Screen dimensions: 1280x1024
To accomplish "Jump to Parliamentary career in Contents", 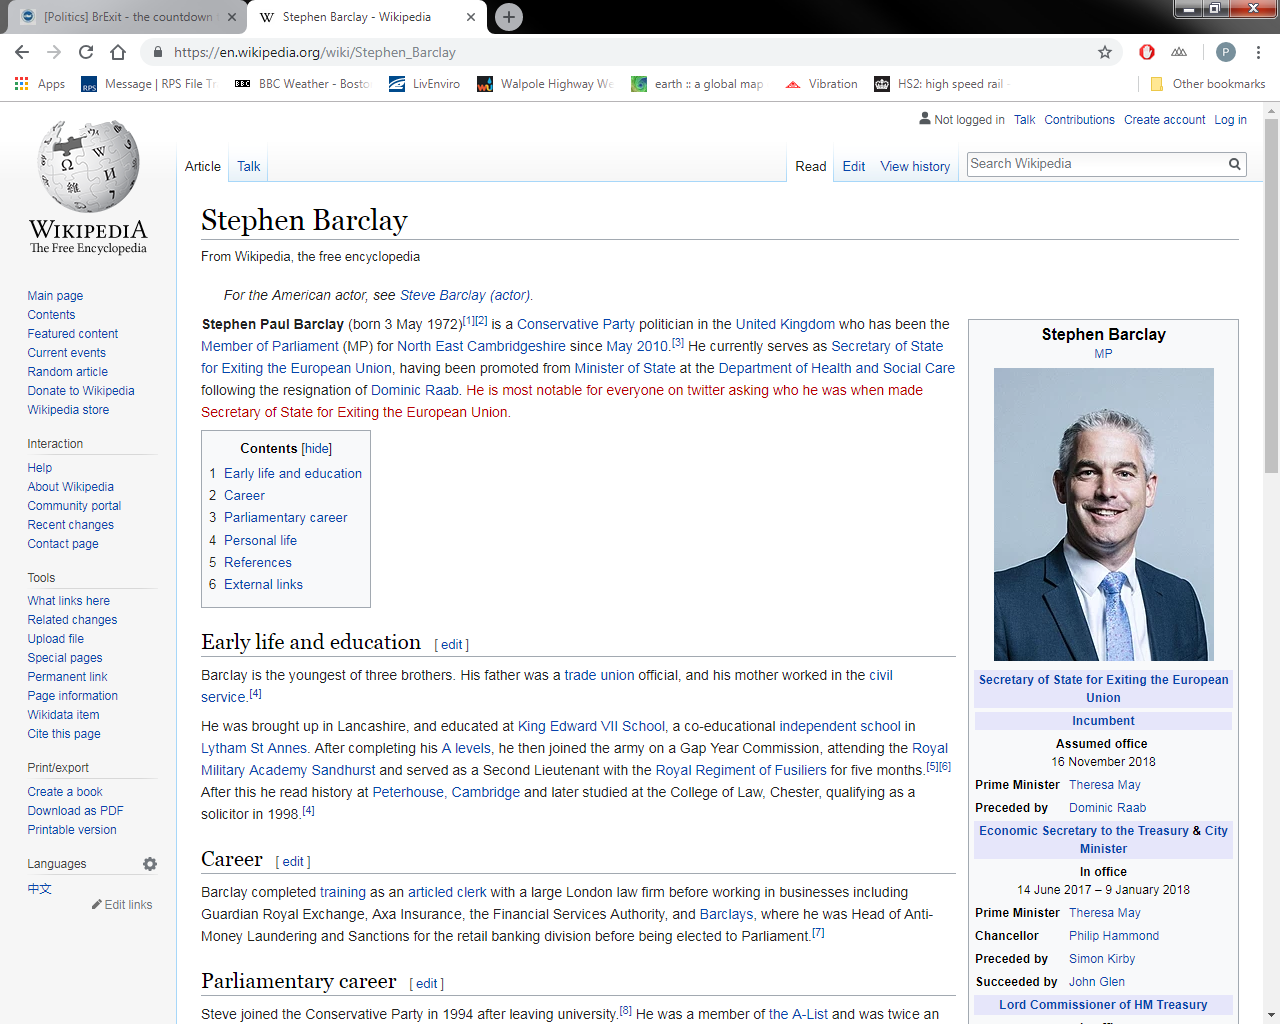I will click(285, 518).
